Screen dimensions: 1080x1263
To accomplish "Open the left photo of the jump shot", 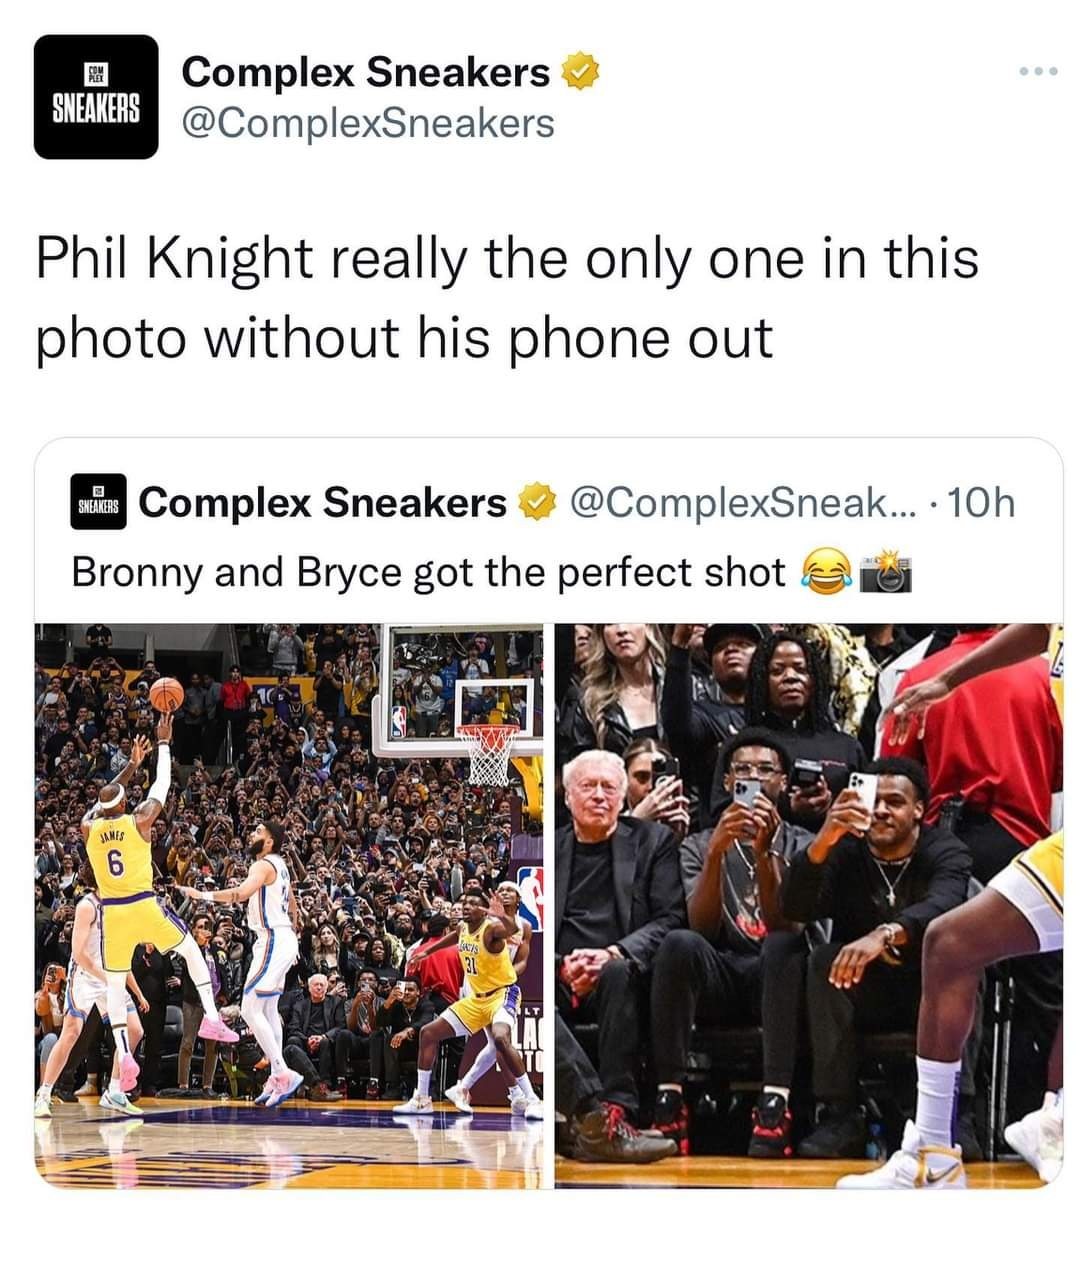I will pyautogui.click(x=289, y=905).
